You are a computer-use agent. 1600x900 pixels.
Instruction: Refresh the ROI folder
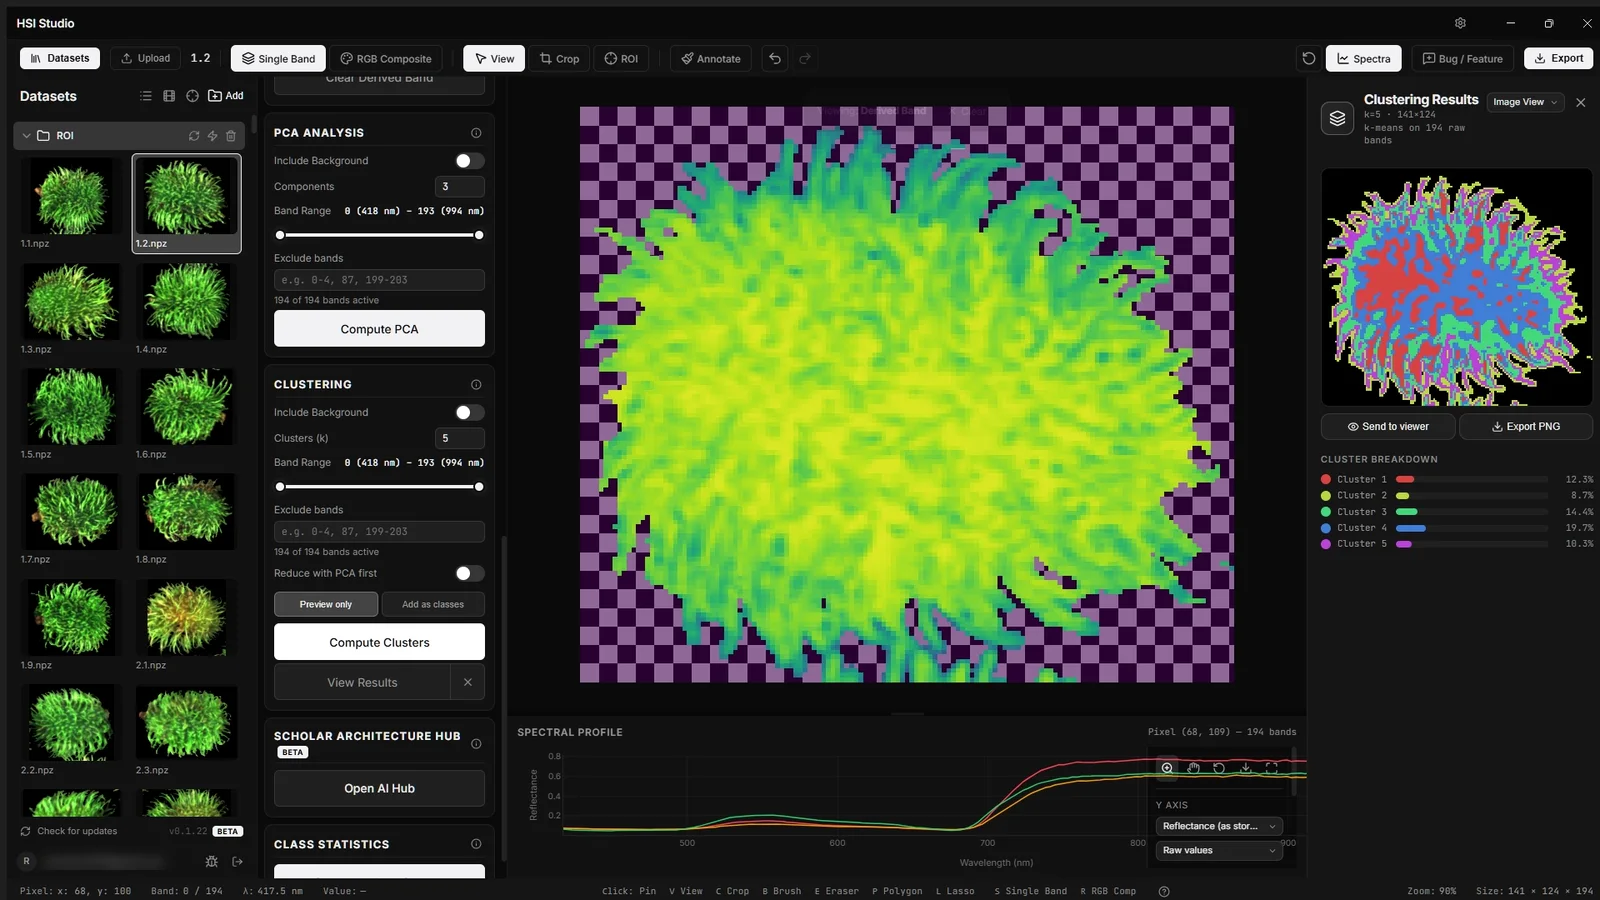point(194,135)
